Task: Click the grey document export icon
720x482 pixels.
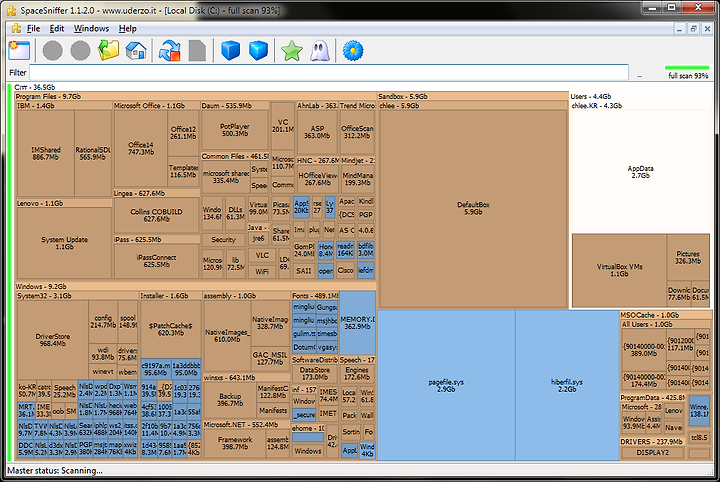Action: point(197,50)
